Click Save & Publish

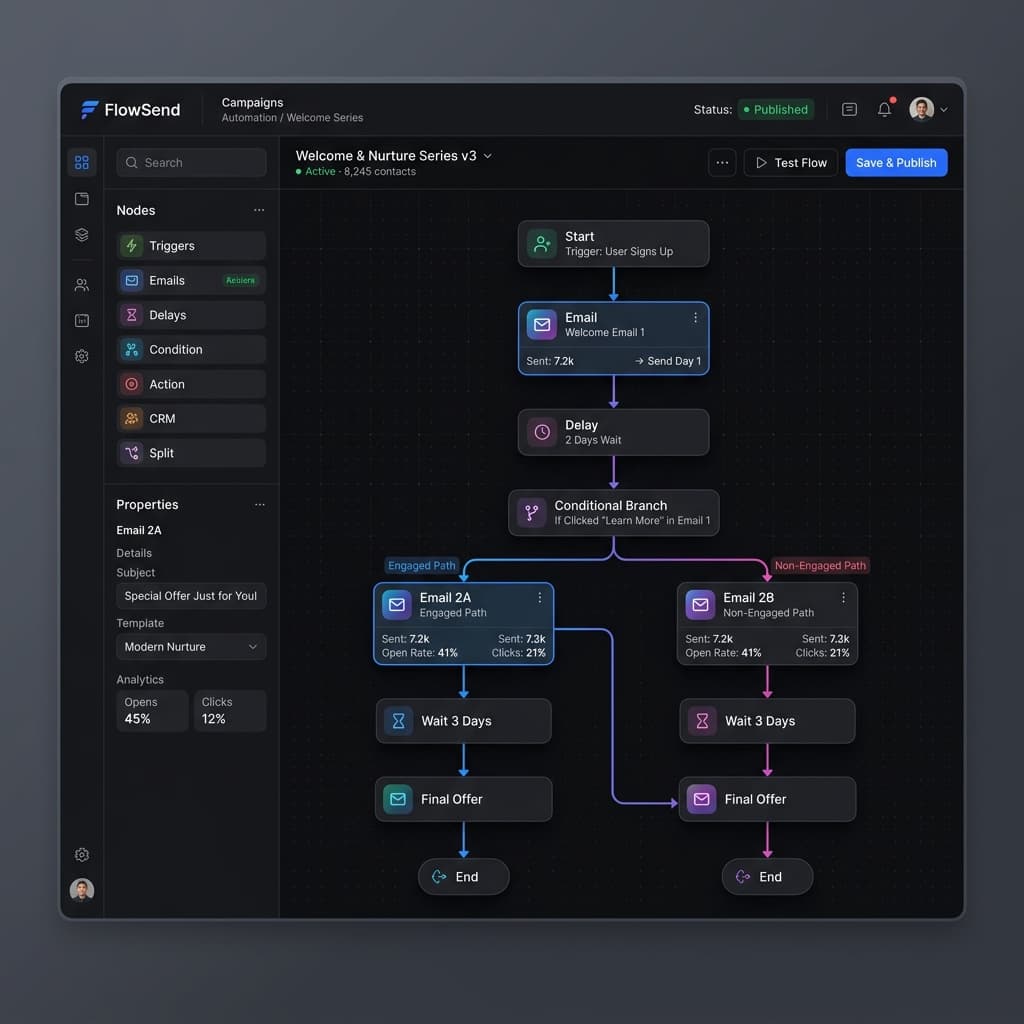[896, 163]
